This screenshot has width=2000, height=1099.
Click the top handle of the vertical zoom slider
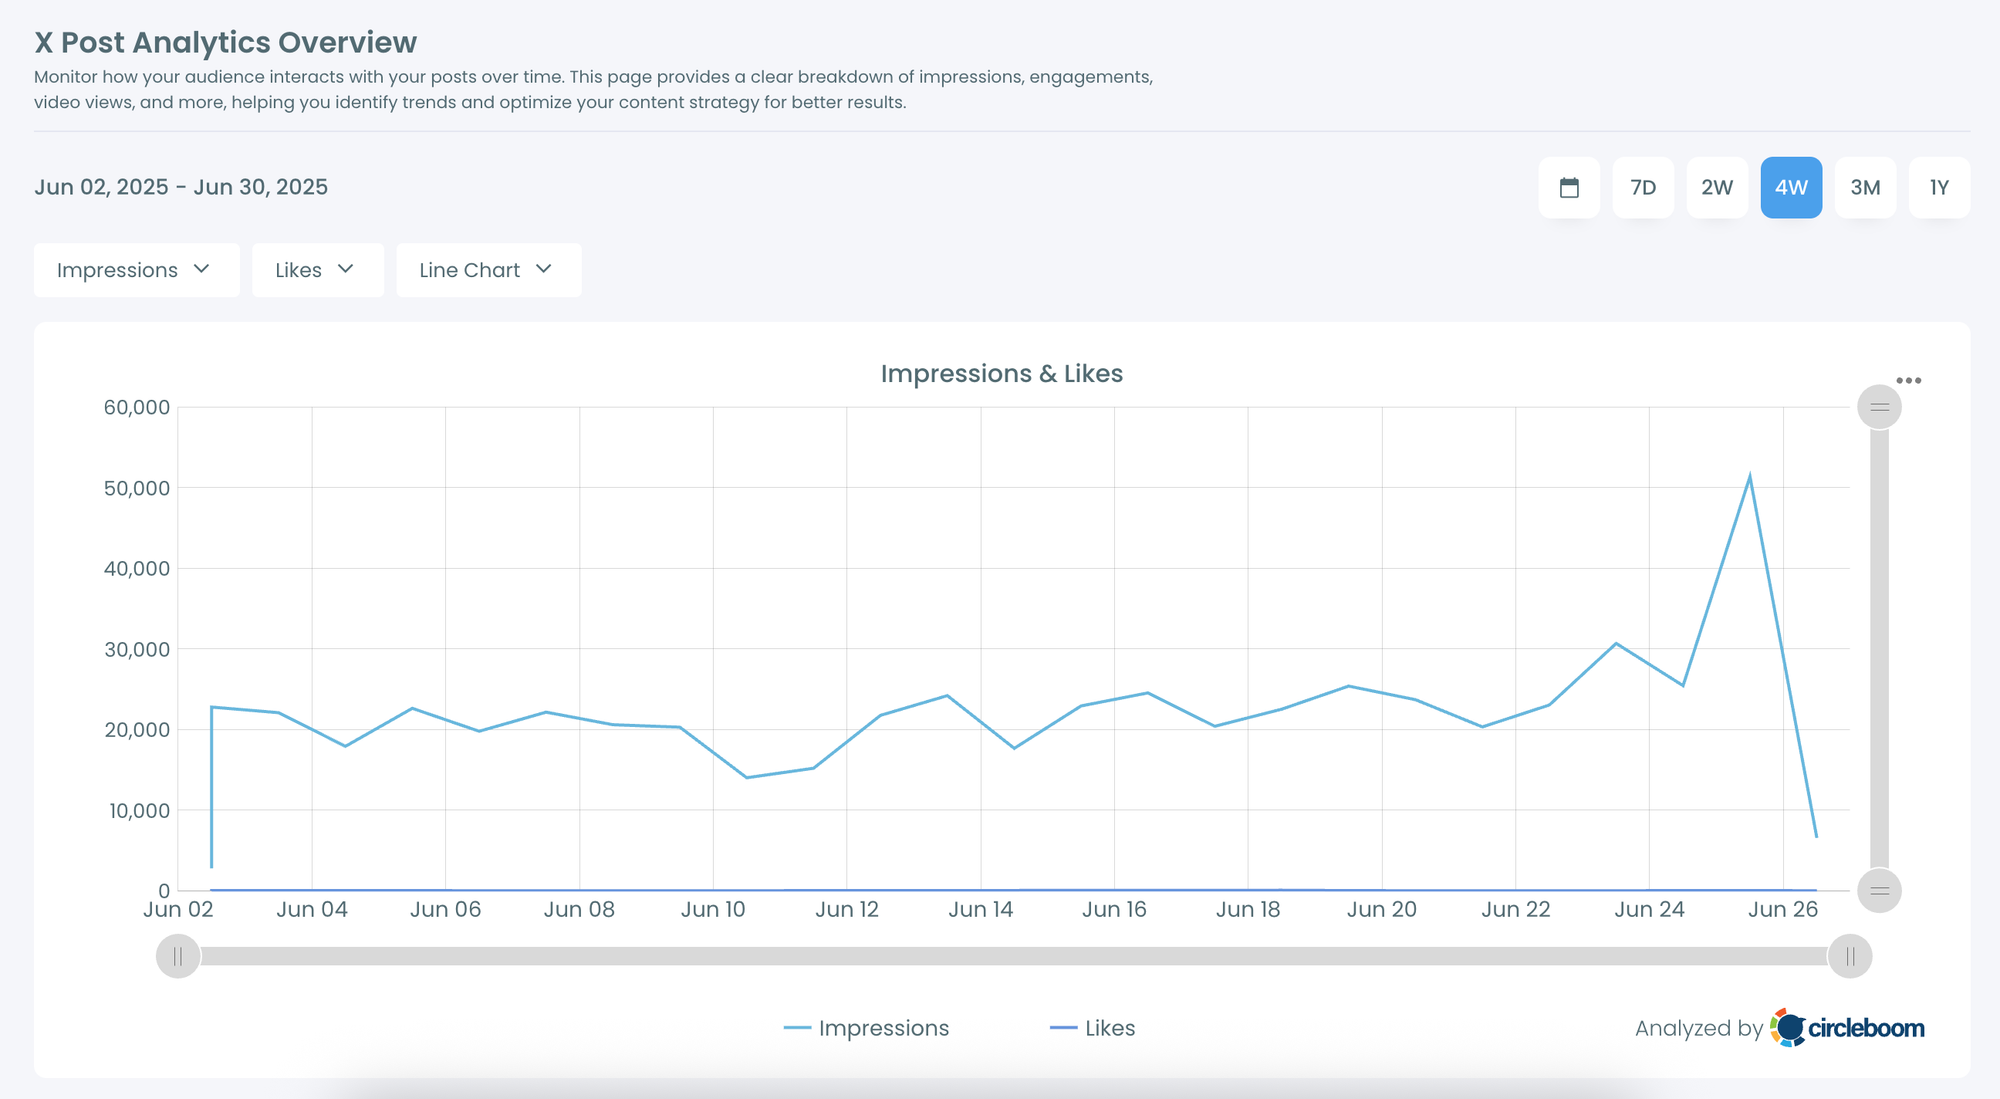(1879, 407)
